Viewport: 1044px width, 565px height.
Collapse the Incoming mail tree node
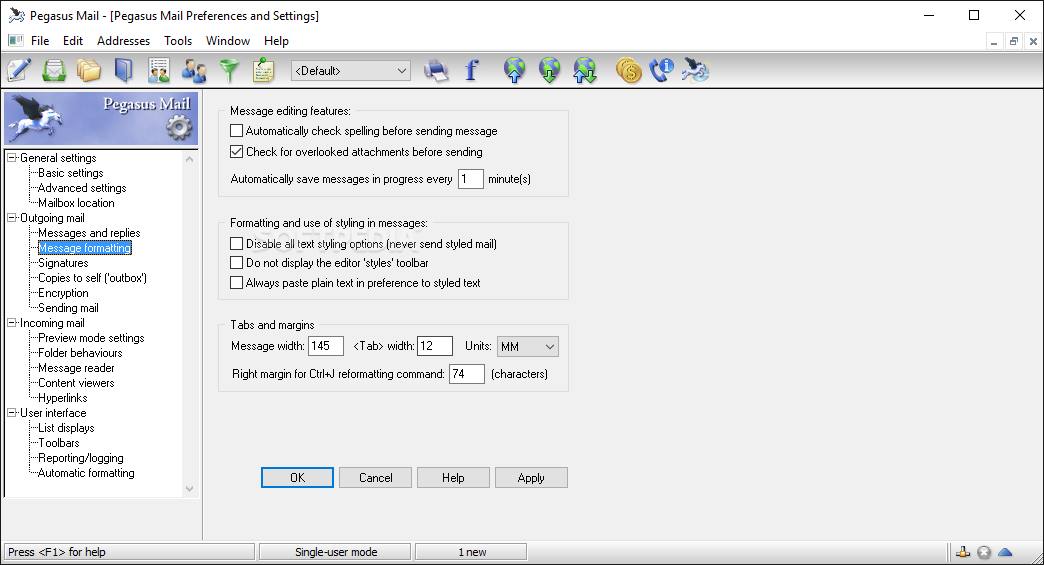pyautogui.click(x=12, y=323)
